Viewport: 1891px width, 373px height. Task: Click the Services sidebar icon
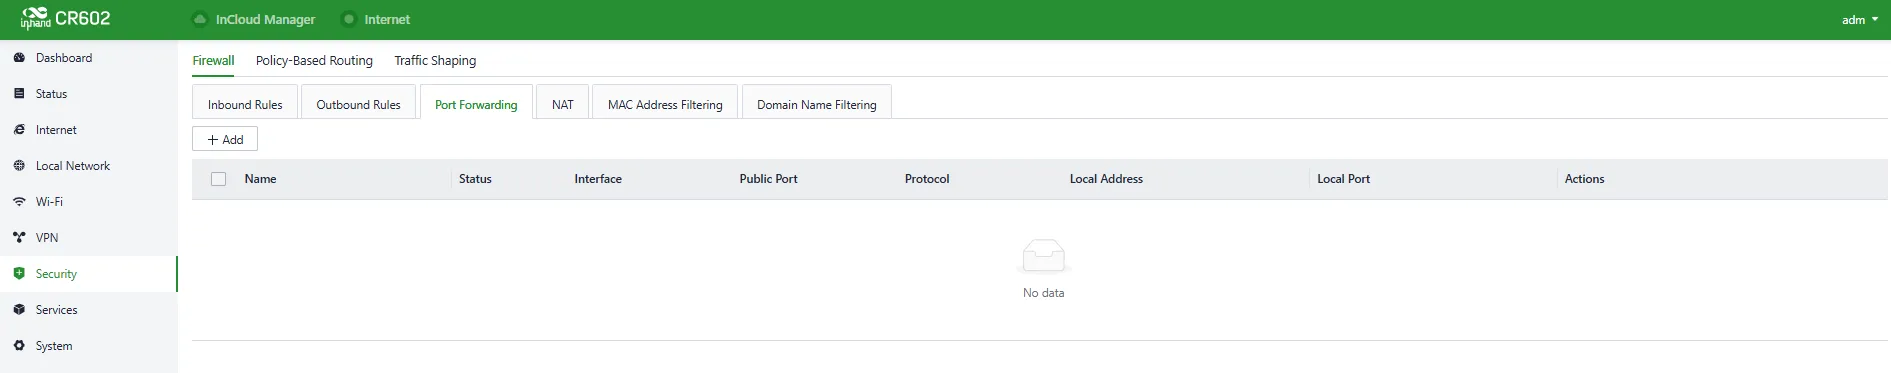[19, 310]
